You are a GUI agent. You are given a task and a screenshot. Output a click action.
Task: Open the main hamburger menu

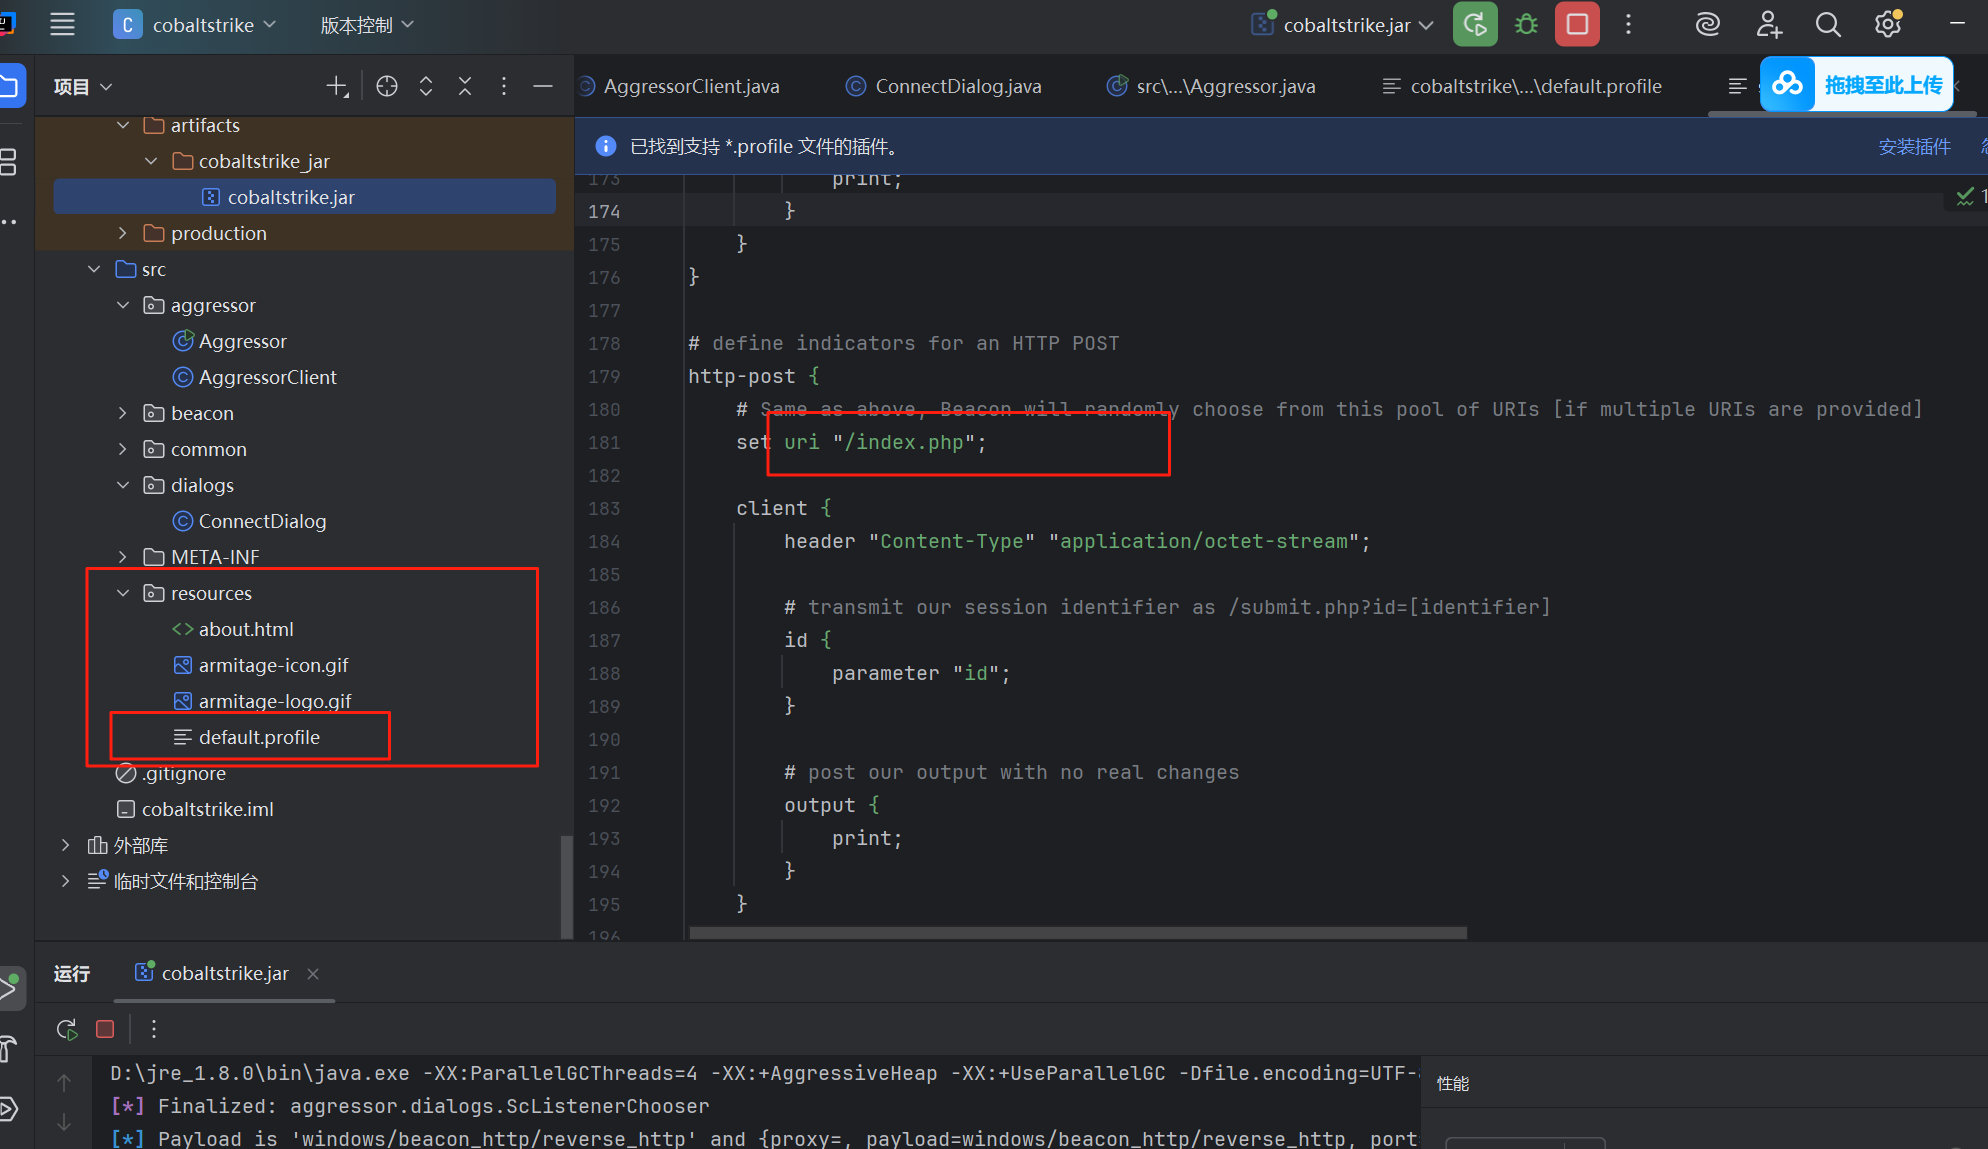(x=62, y=25)
